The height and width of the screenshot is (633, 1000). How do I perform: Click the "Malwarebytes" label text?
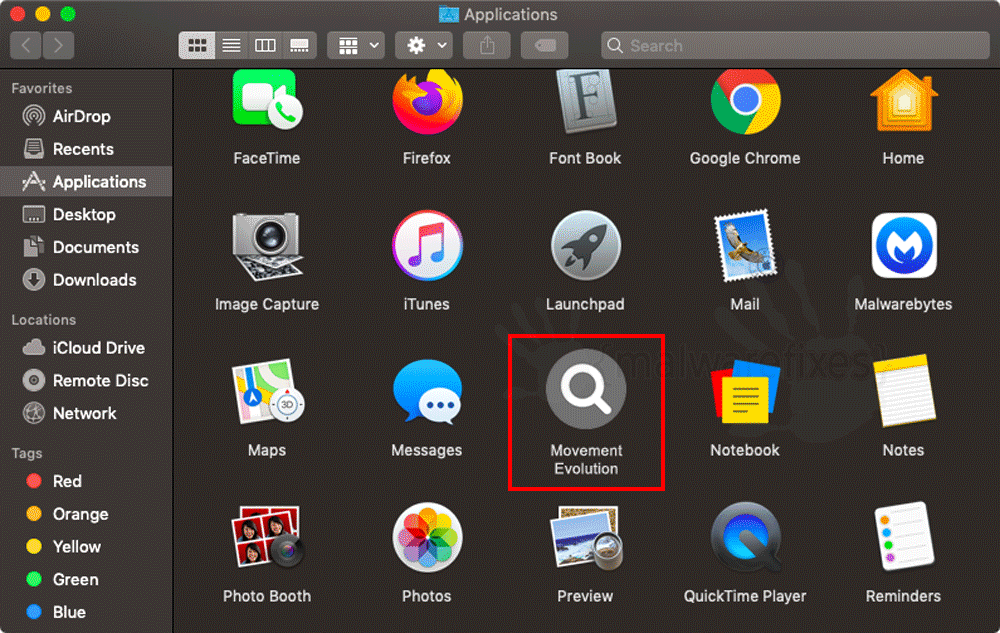[x=904, y=304]
